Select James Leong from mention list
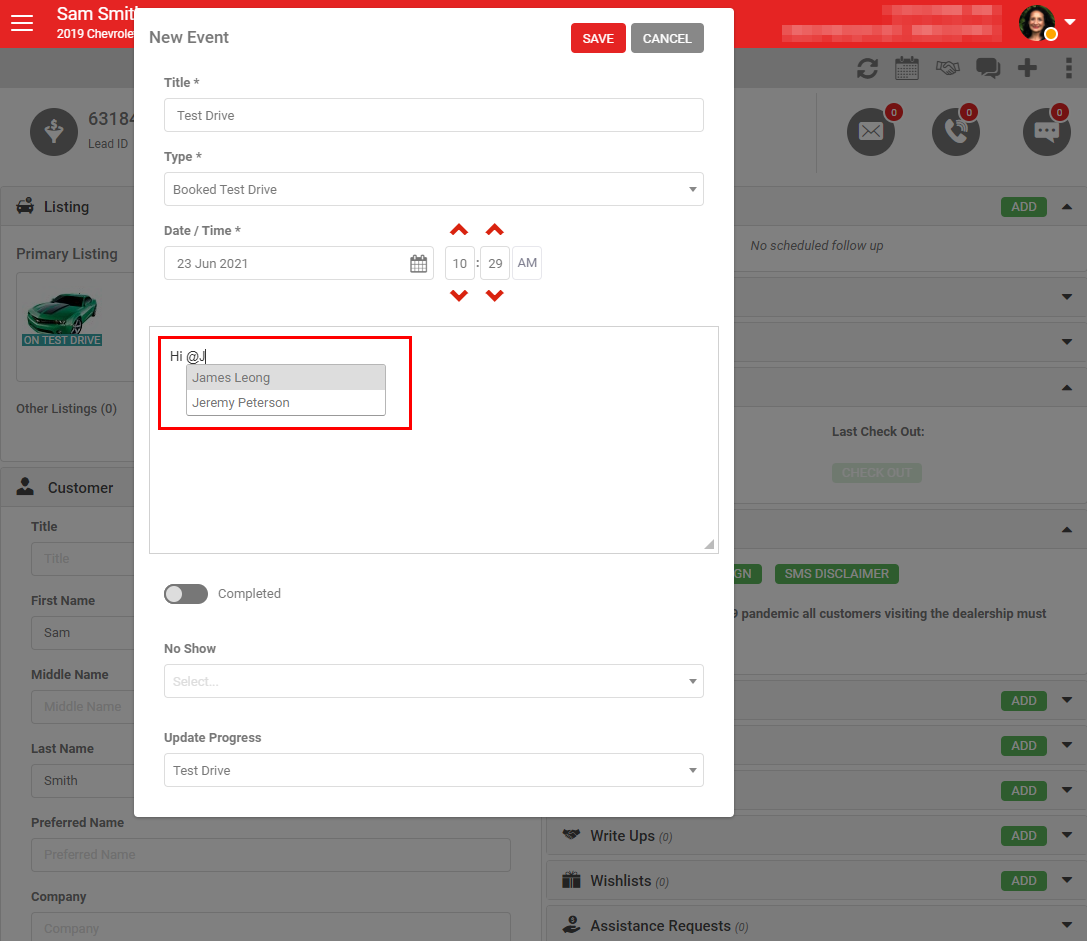Viewport: 1087px width, 941px height. coord(286,378)
